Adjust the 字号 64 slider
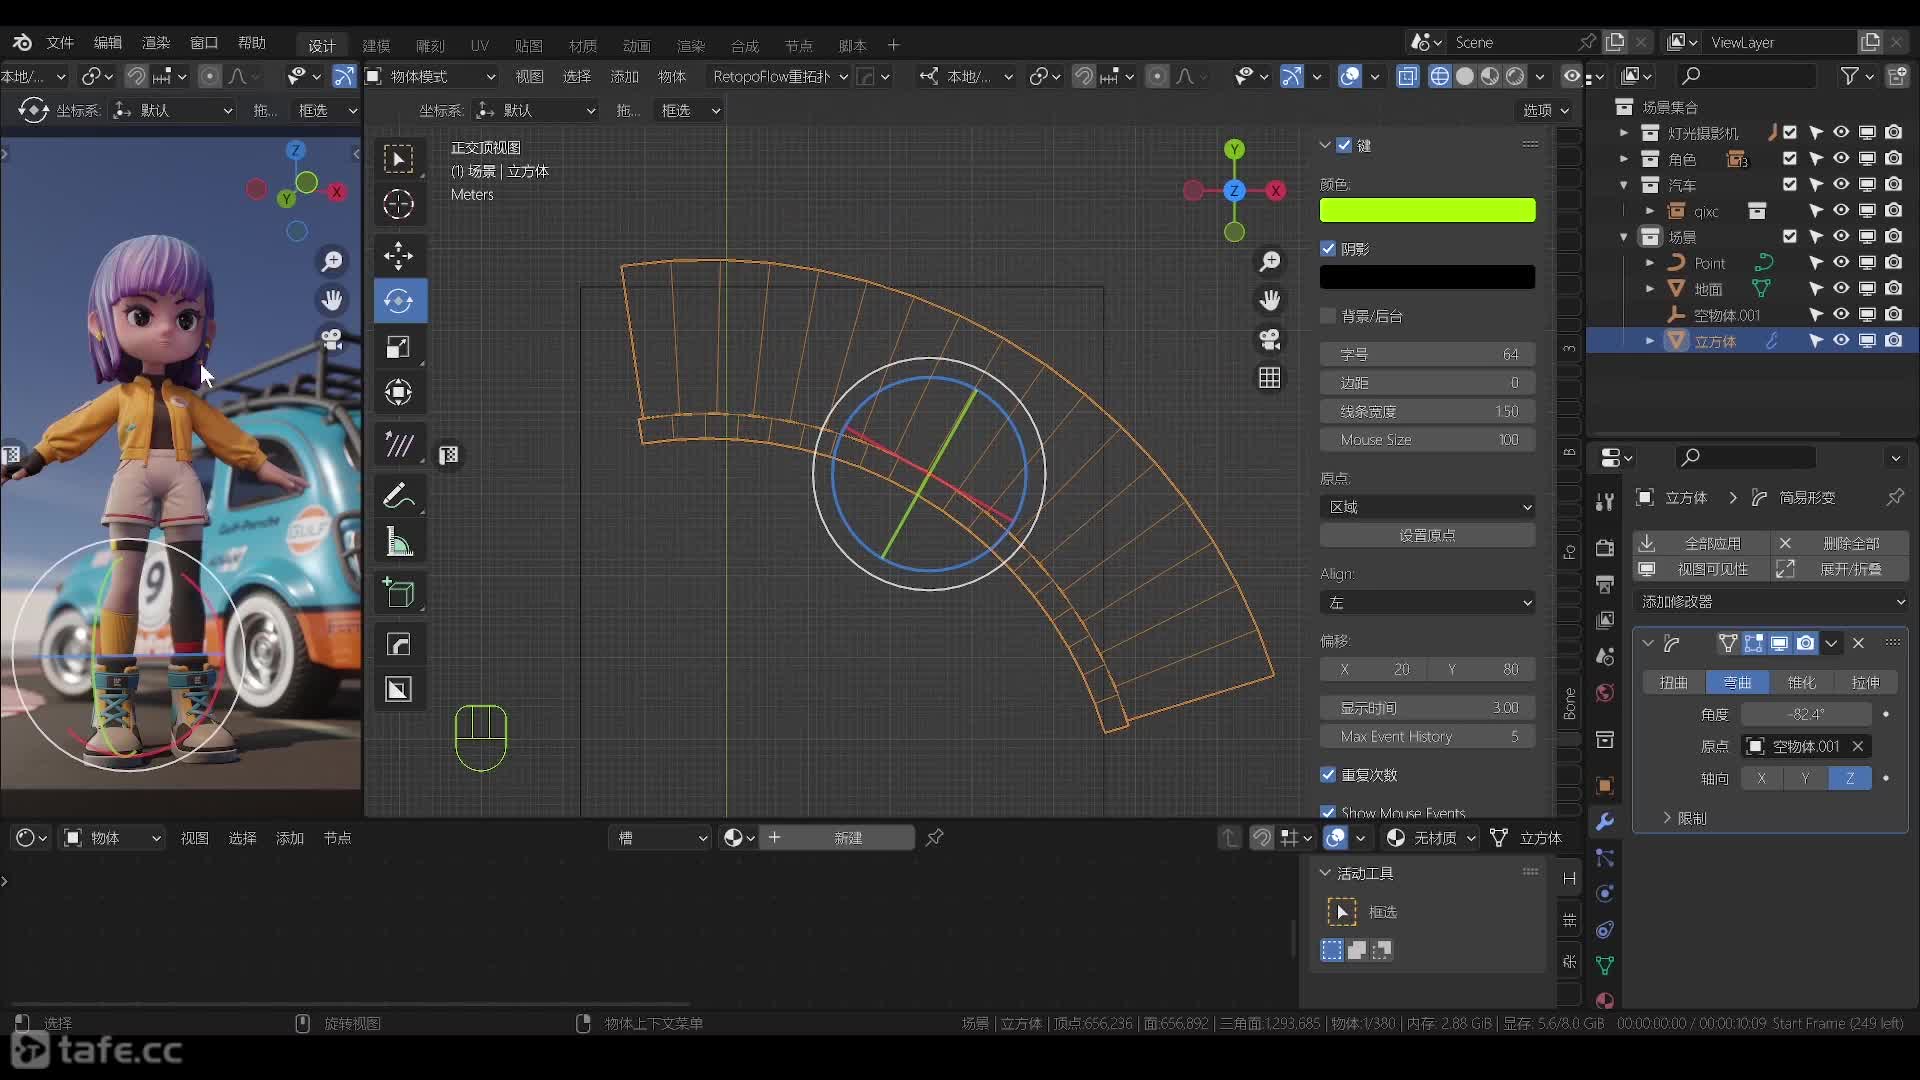This screenshot has height=1080, width=1920. (x=1427, y=355)
